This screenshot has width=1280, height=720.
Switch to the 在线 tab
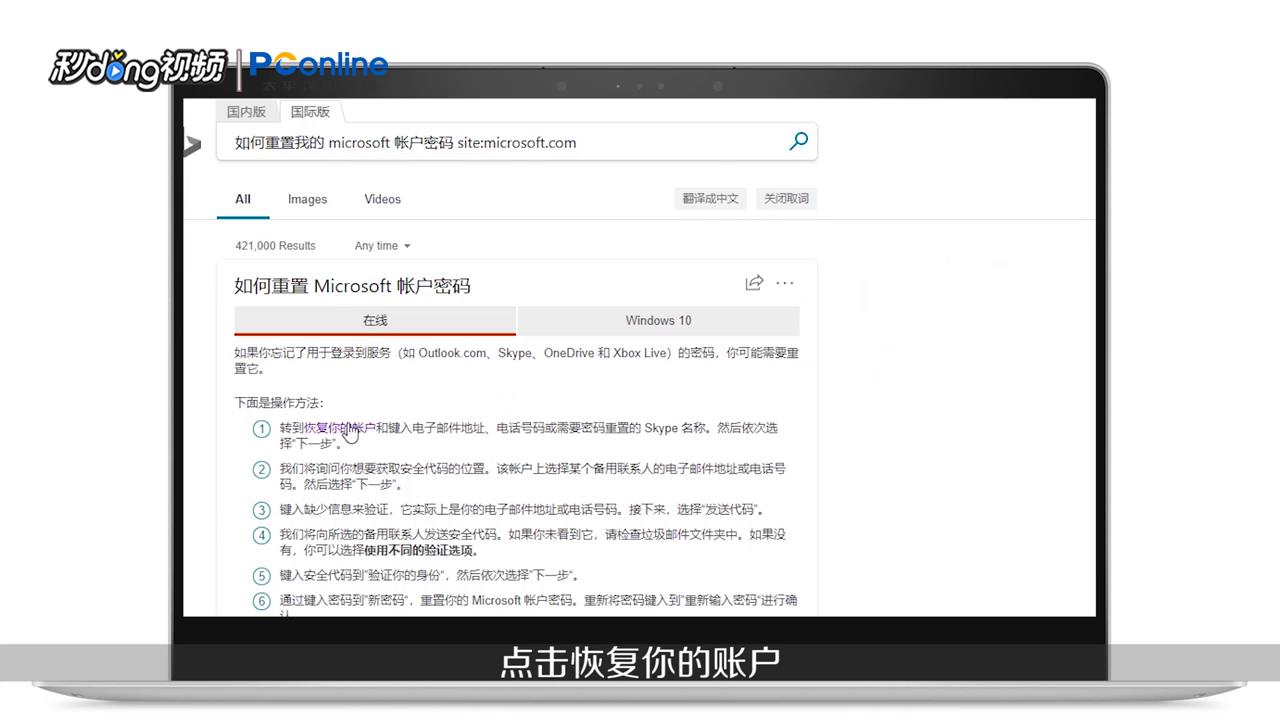click(x=375, y=320)
